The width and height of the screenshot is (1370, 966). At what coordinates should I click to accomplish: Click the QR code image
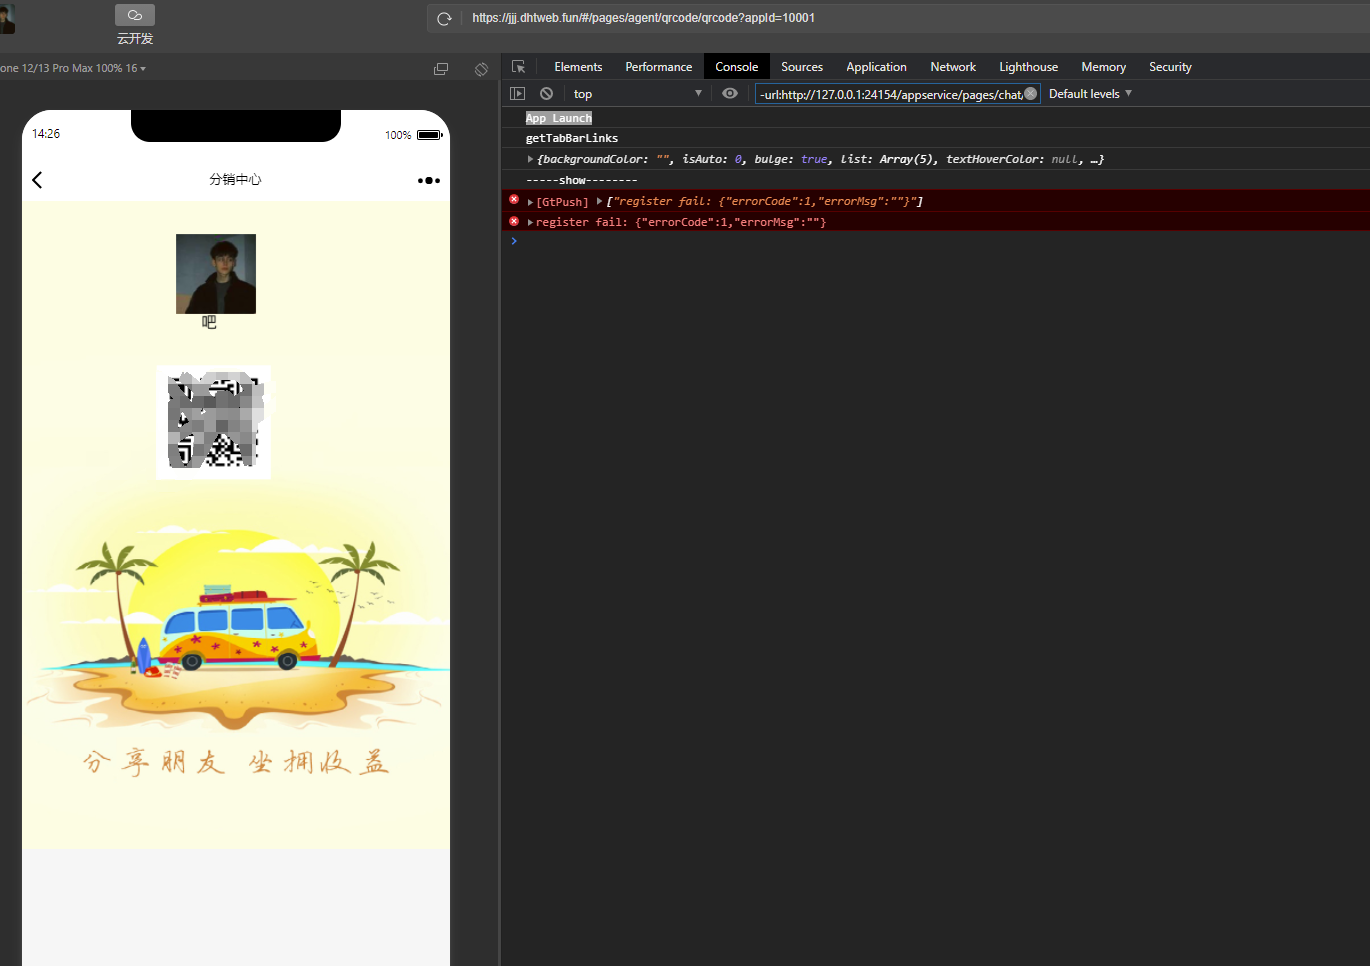pos(213,422)
